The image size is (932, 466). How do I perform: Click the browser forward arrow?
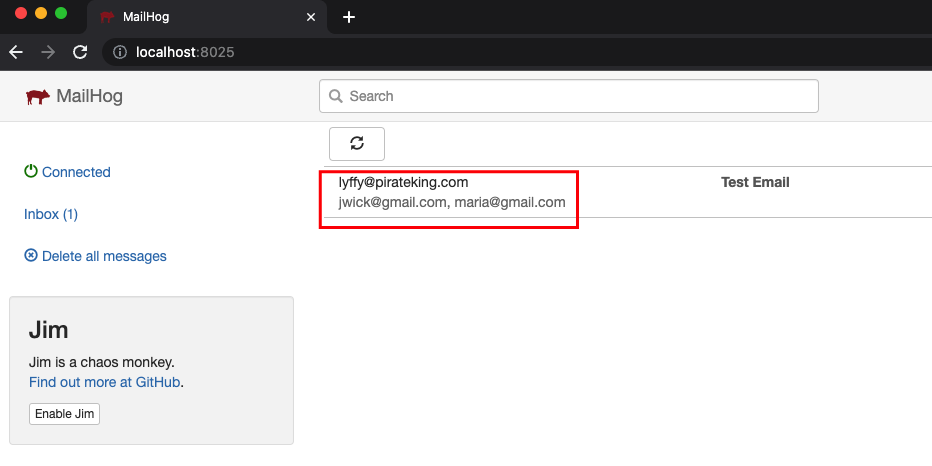click(x=48, y=52)
